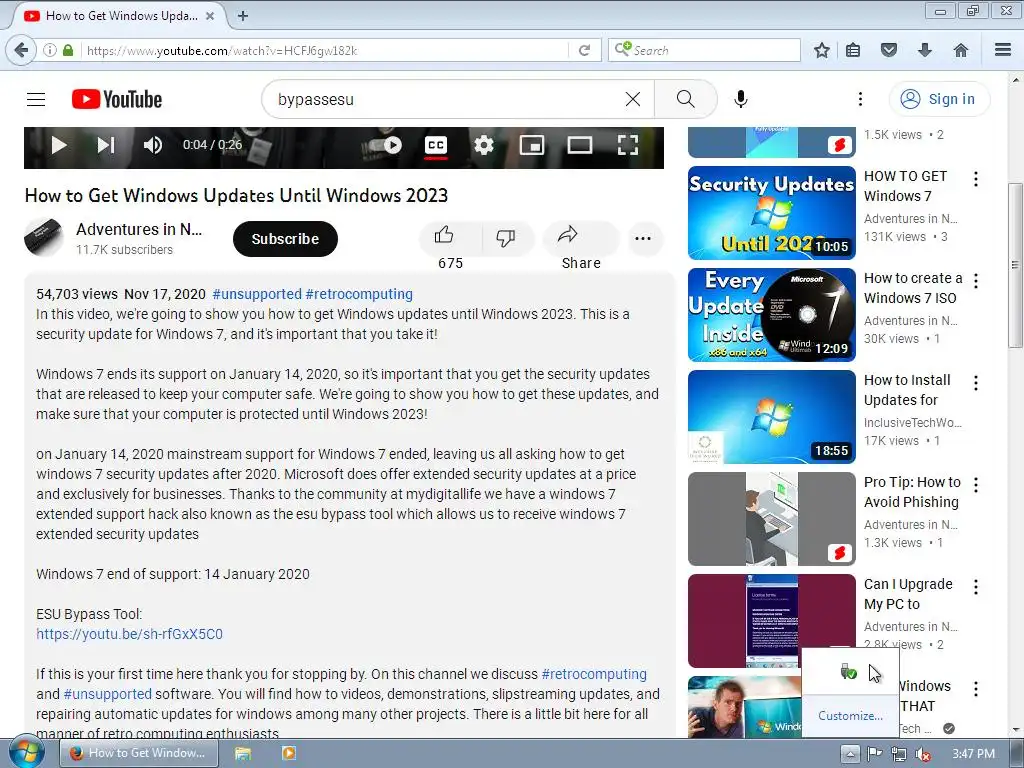Toggle the autoplay switch in player
Viewport: 1024px width, 768px height.
pyautogui.click(x=384, y=145)
